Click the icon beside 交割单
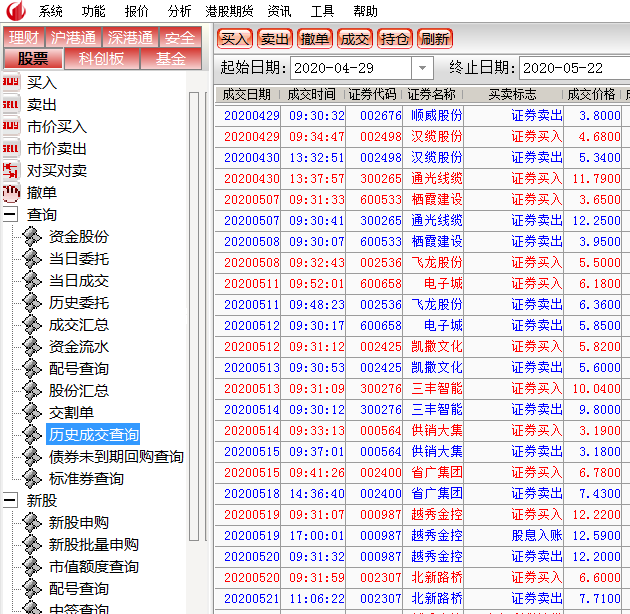630x614 pixels. click(x=32, y=412)
